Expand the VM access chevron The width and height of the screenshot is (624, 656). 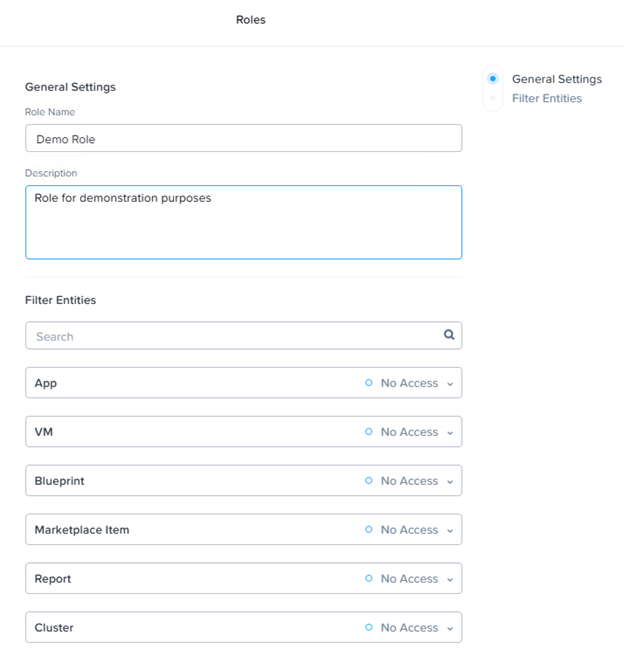[450, 433]
